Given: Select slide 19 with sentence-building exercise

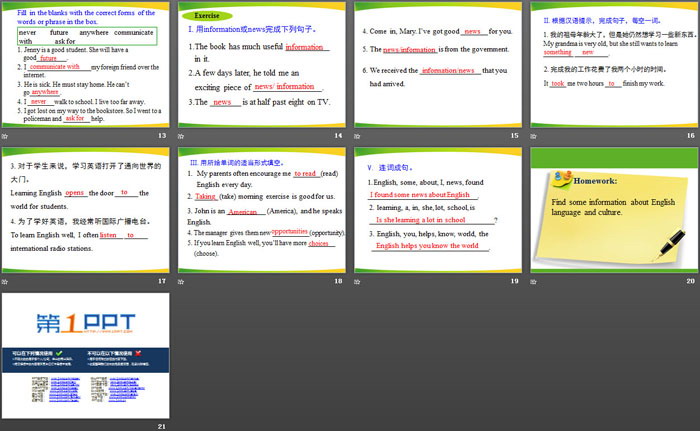Looking at the screenshot, I should (437, 210).
